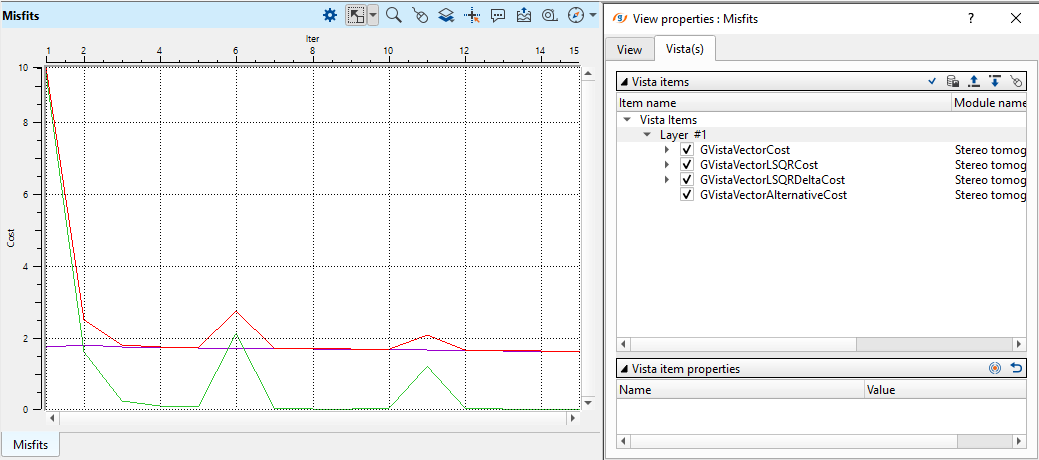Click the Vista items horizontal scrollbar
This screenshot has height=460, width=1039.
click(x=740, y=344)
